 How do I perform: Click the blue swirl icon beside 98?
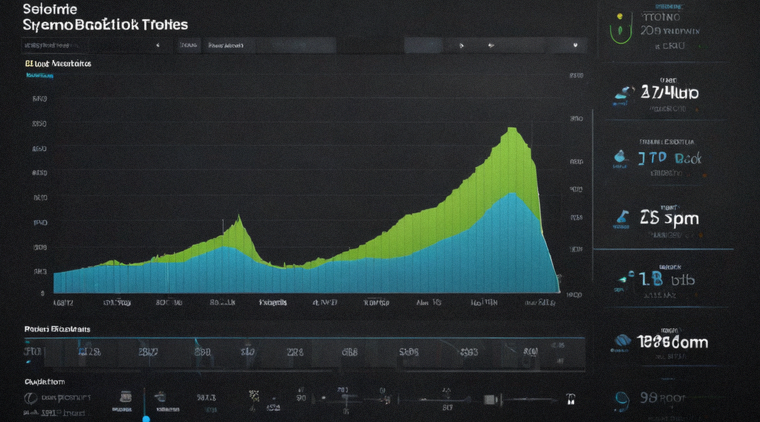click(x=621, y=400)
